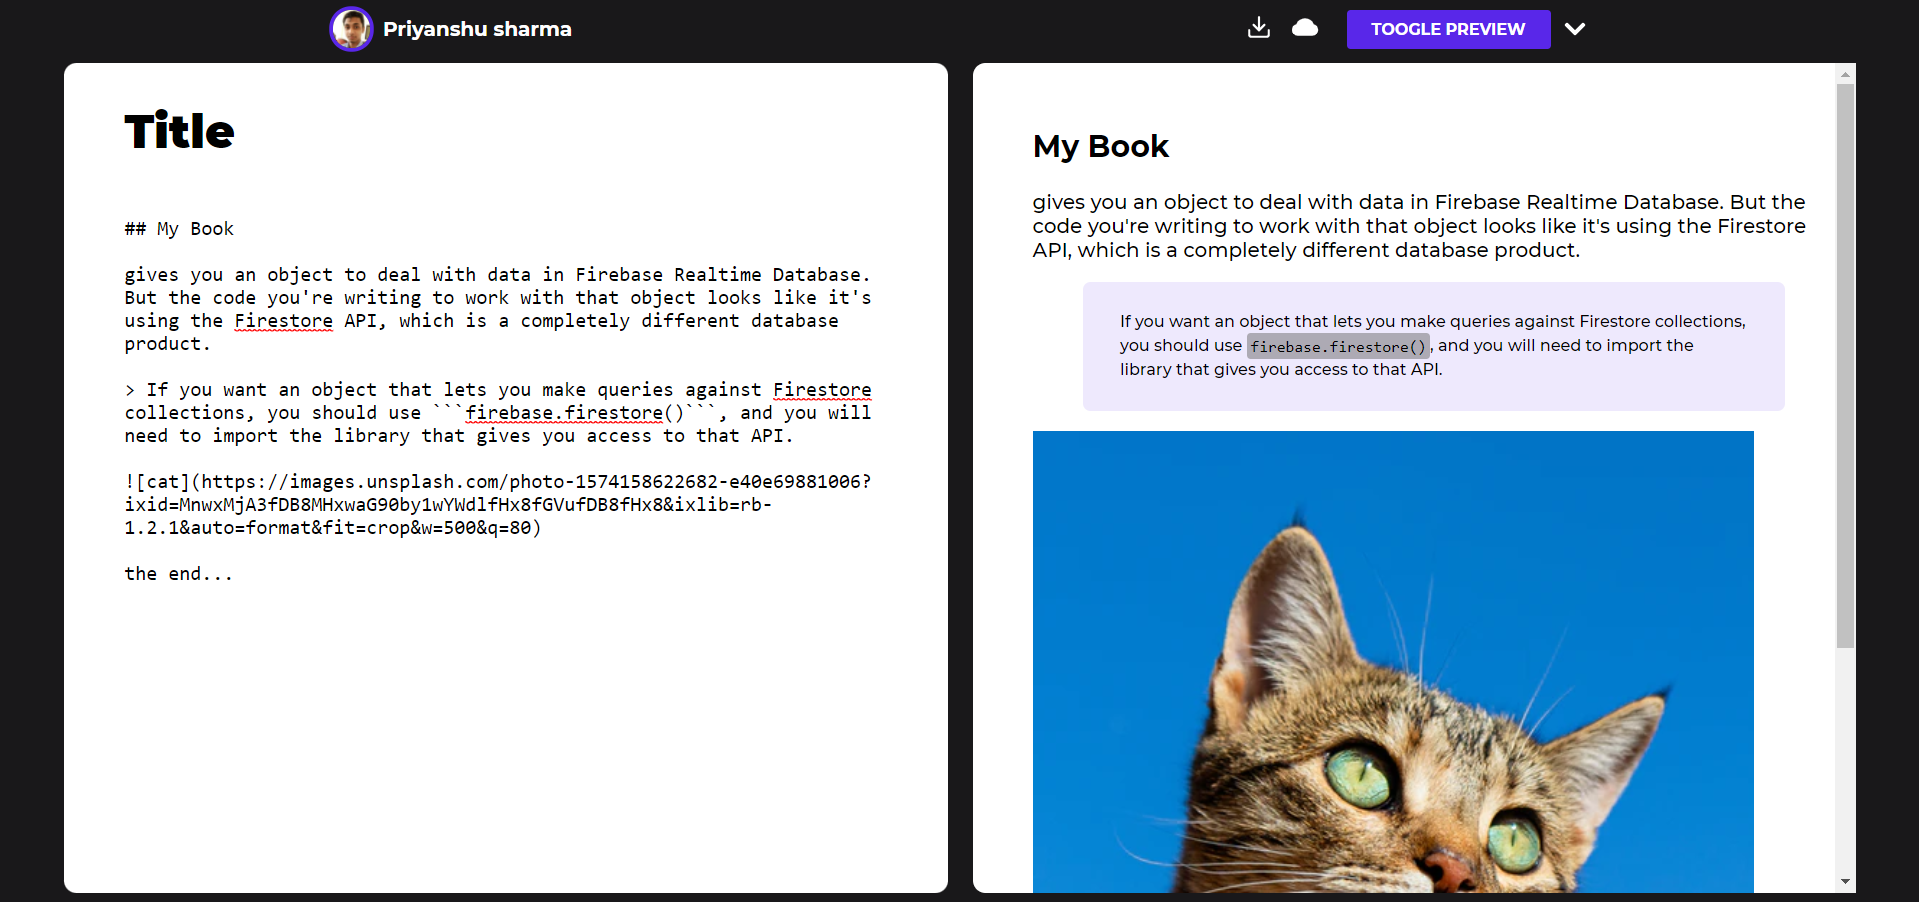Viewport: 1919px width, 902px height.
Task: Edit the Title heading field
Action: [x=179, y=131]
